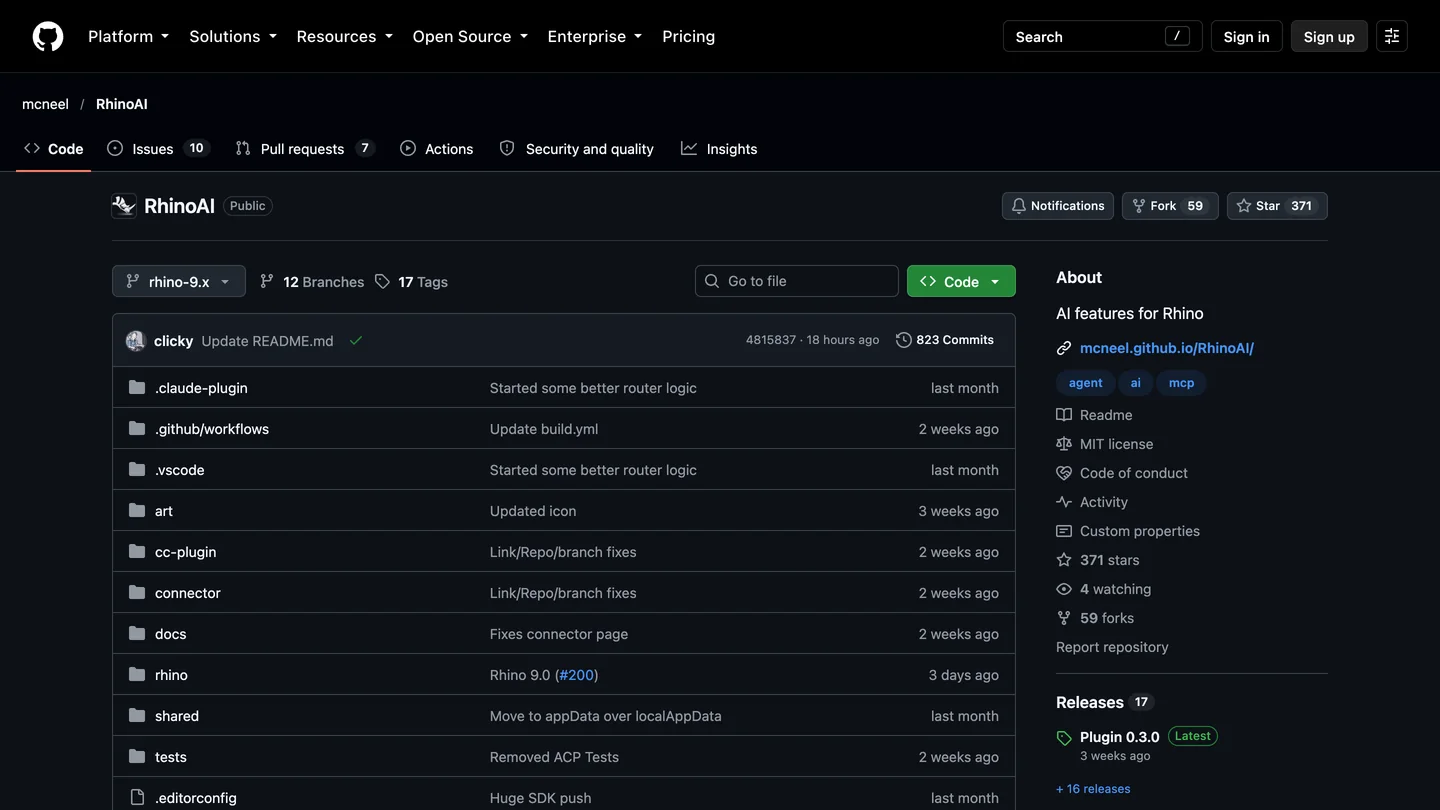1440x810 pixels.
Task: Open the Enterprise dropdown menu
Action: 595,36
